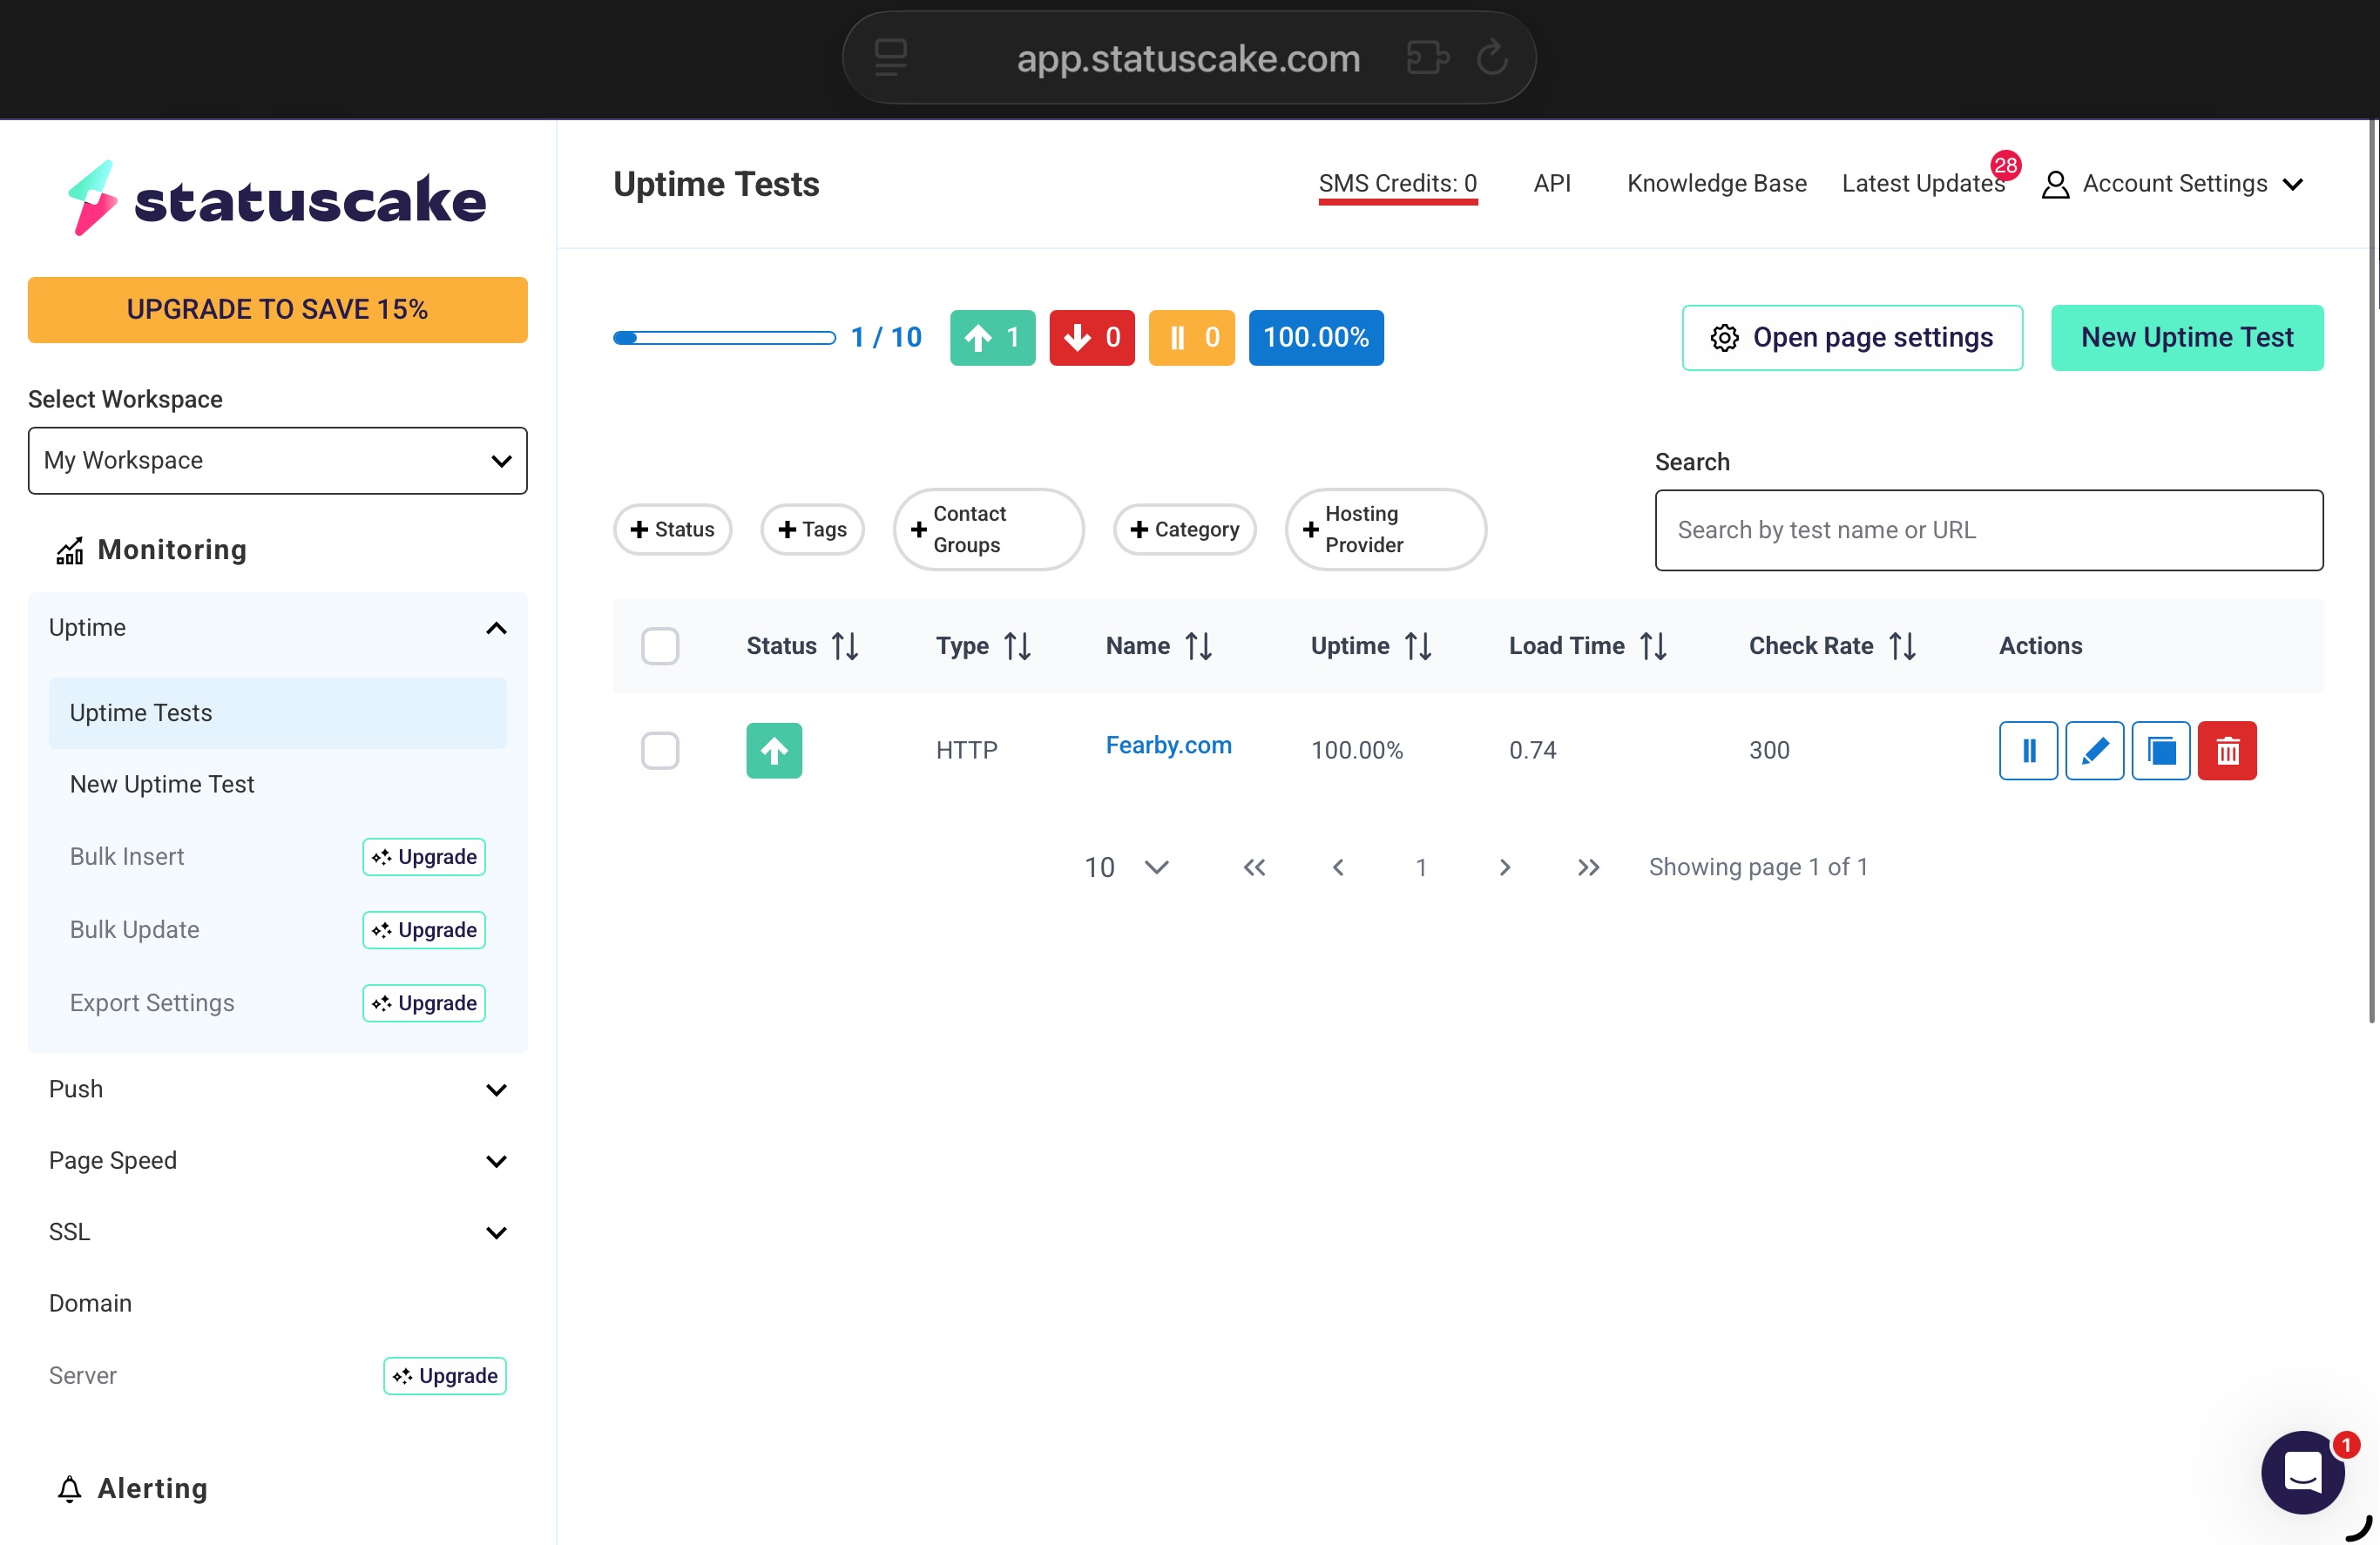Add a Tags filter
2380x1545 pixels.
pos(812,529)
